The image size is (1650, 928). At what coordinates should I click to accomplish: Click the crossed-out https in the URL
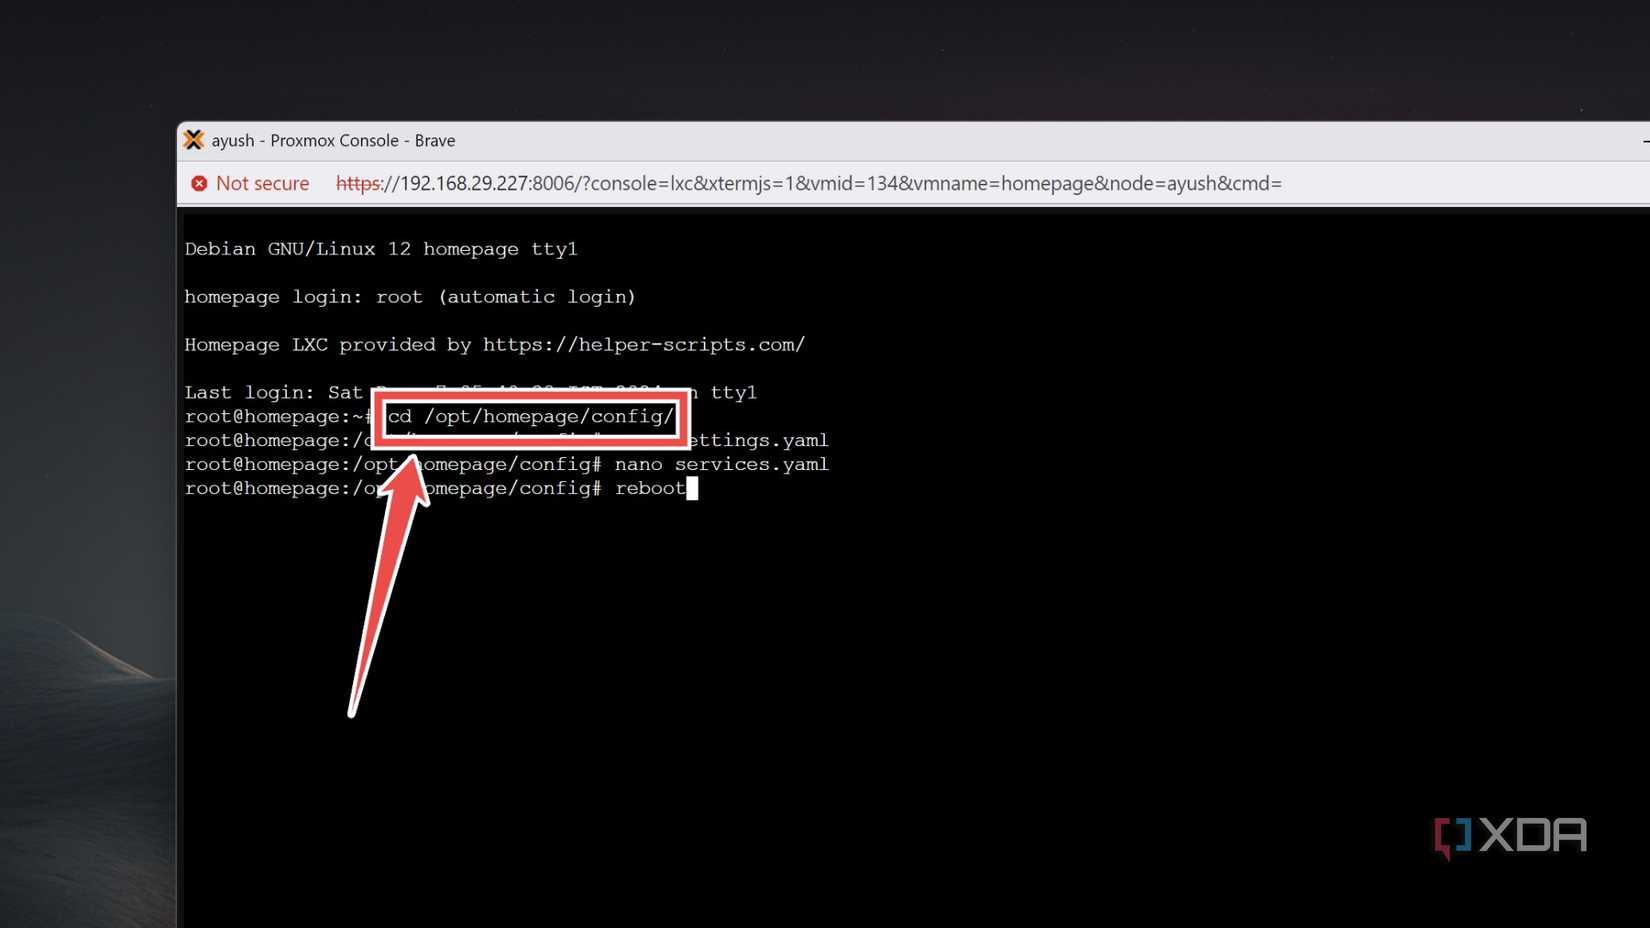click(x=358, y=184)
